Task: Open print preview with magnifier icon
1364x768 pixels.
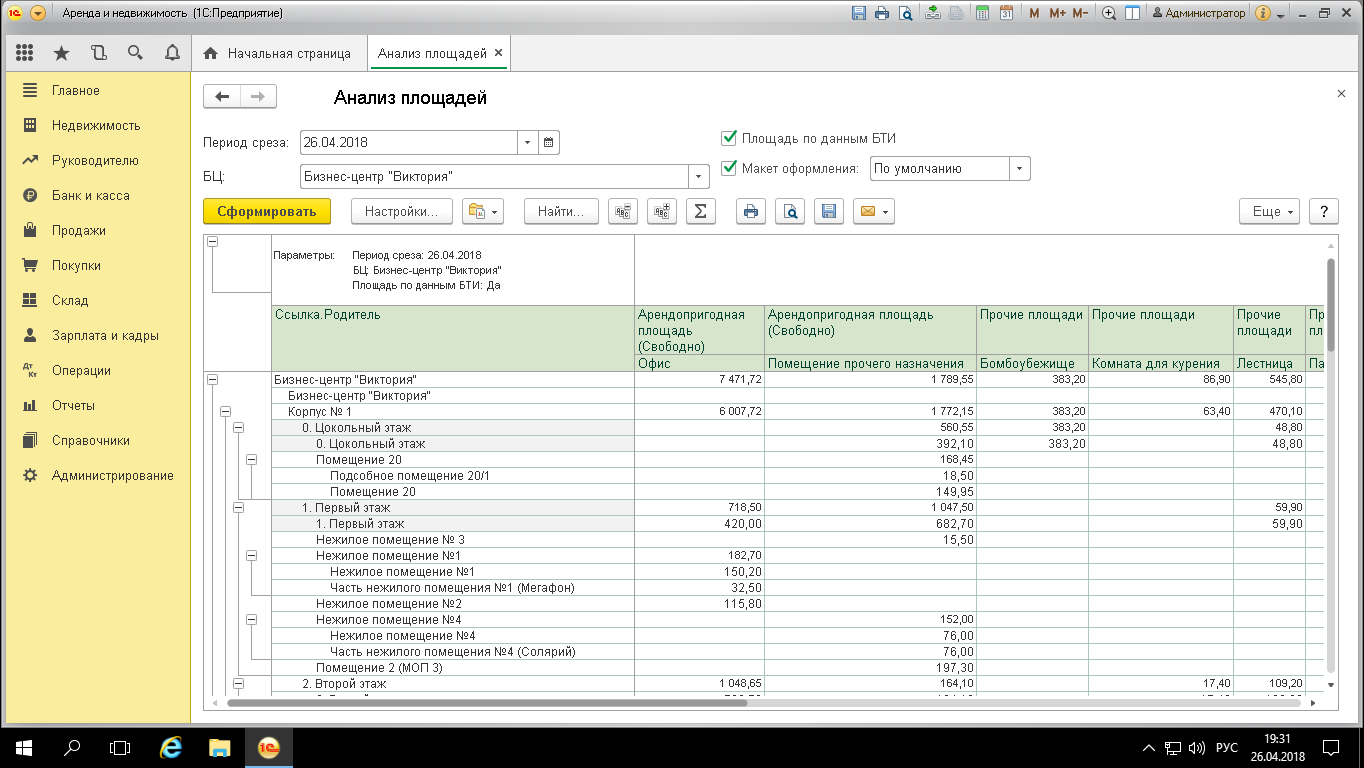Action: (x=790, y=211)
